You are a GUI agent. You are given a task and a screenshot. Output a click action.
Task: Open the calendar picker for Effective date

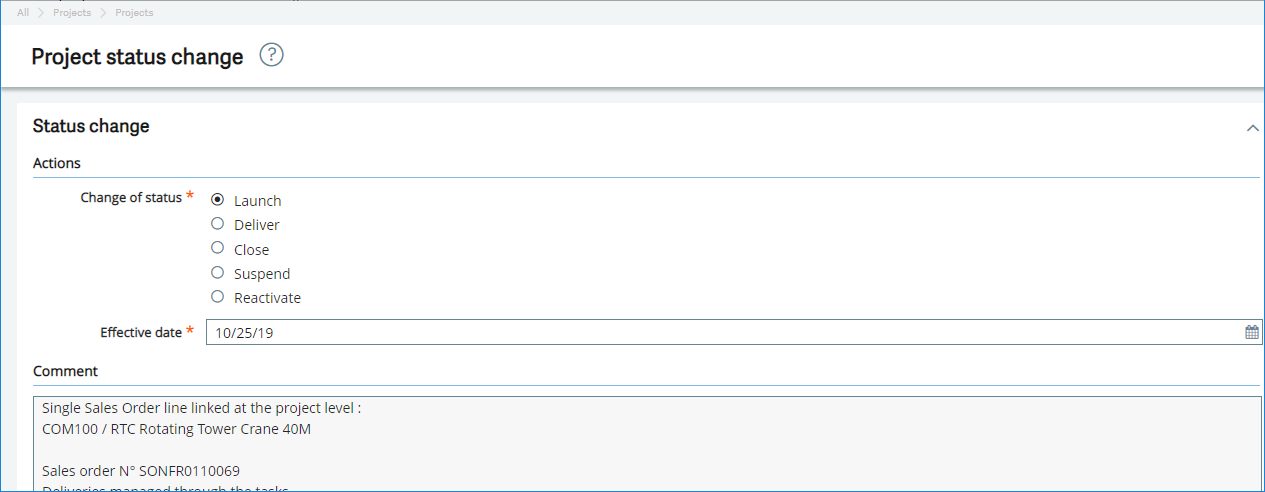pyautogui.click(x=1252, y=333)
